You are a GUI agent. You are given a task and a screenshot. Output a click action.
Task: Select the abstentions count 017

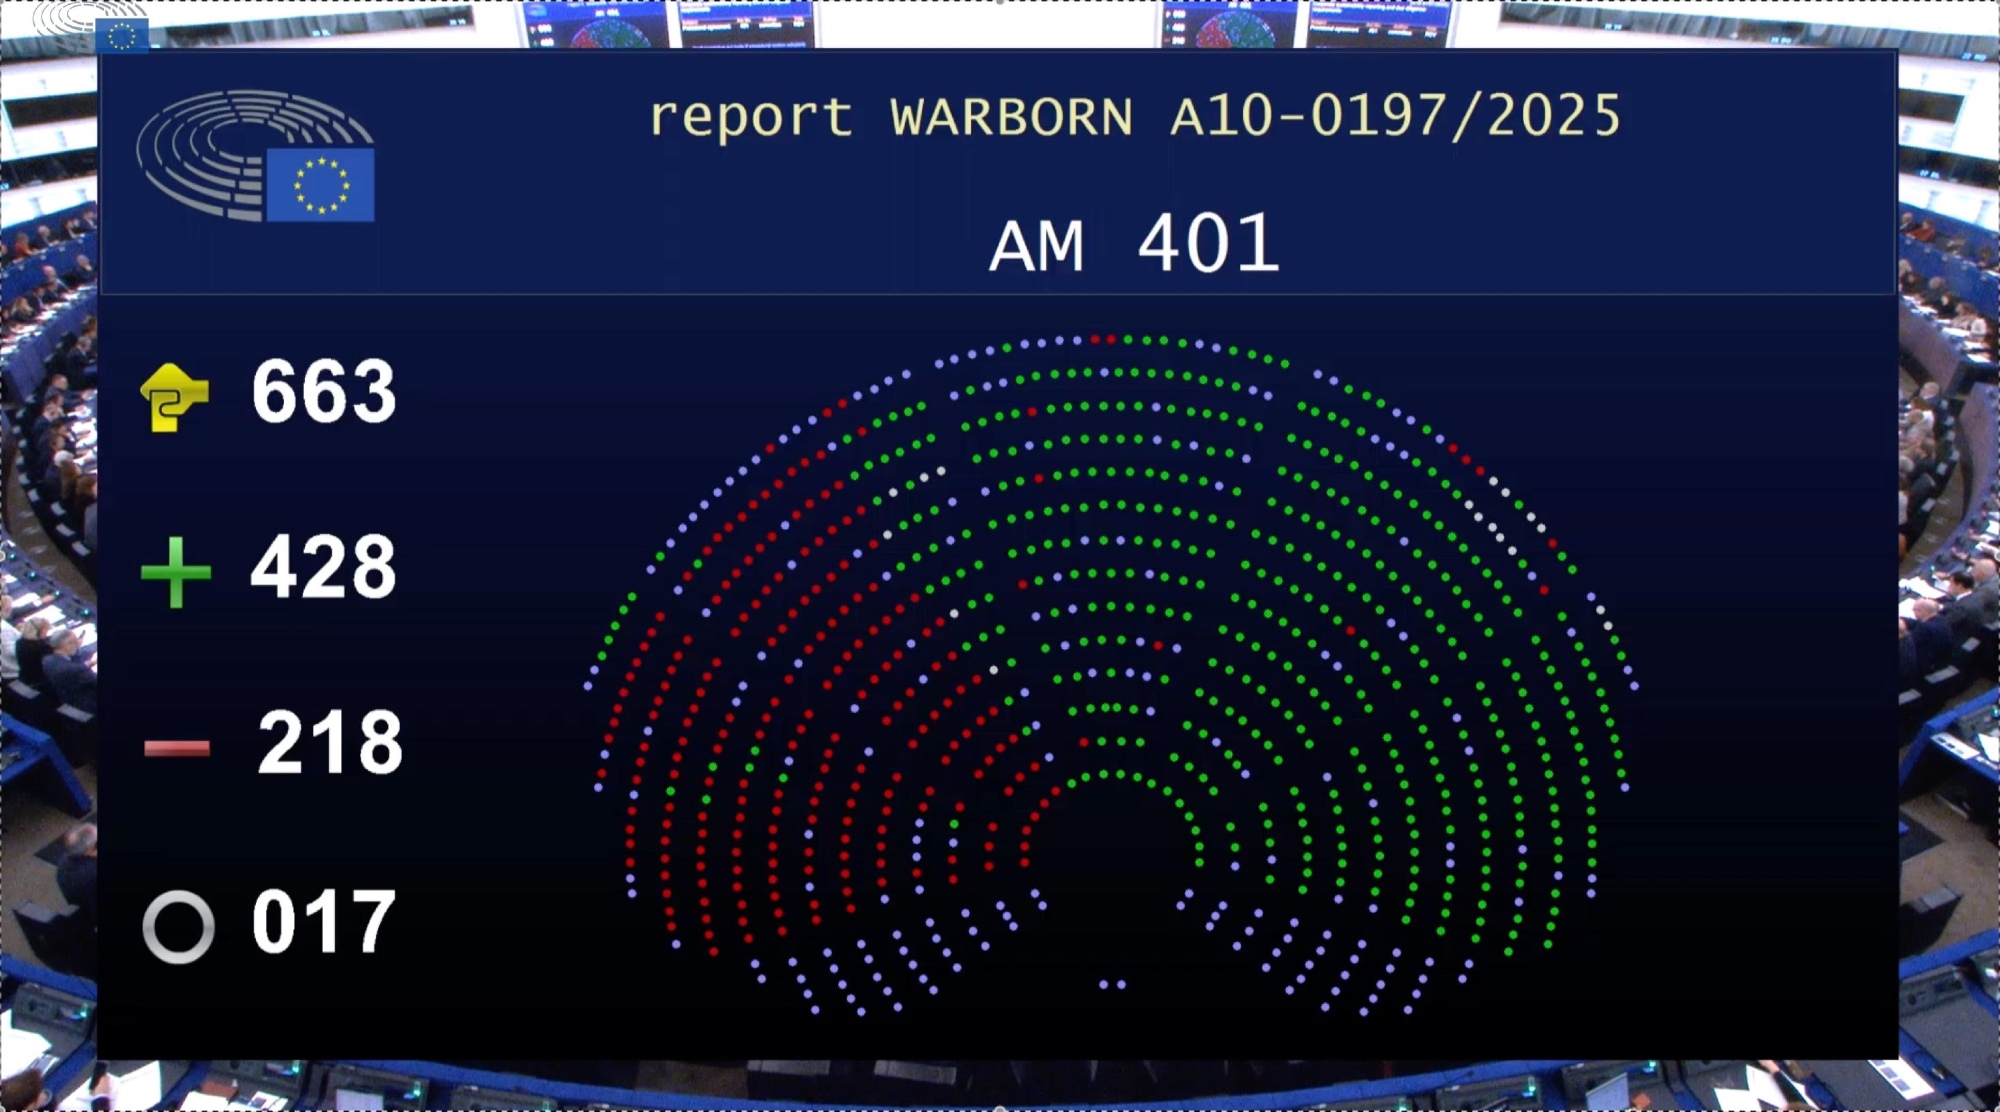click(323, 922)
